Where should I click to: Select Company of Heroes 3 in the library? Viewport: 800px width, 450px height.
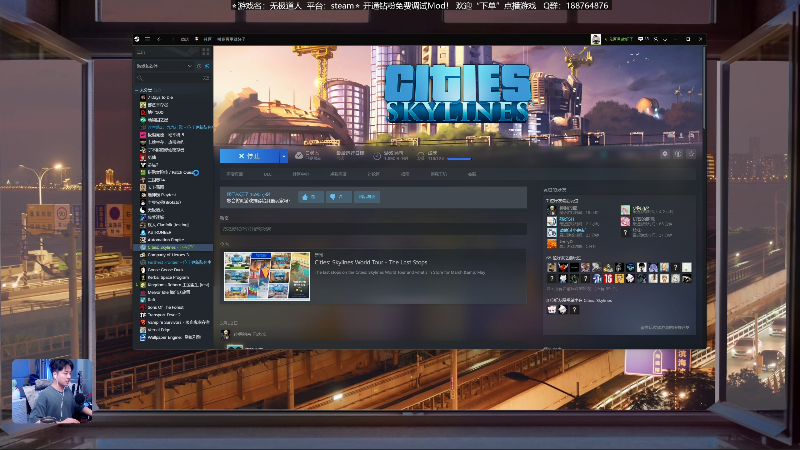pos(164,255)
